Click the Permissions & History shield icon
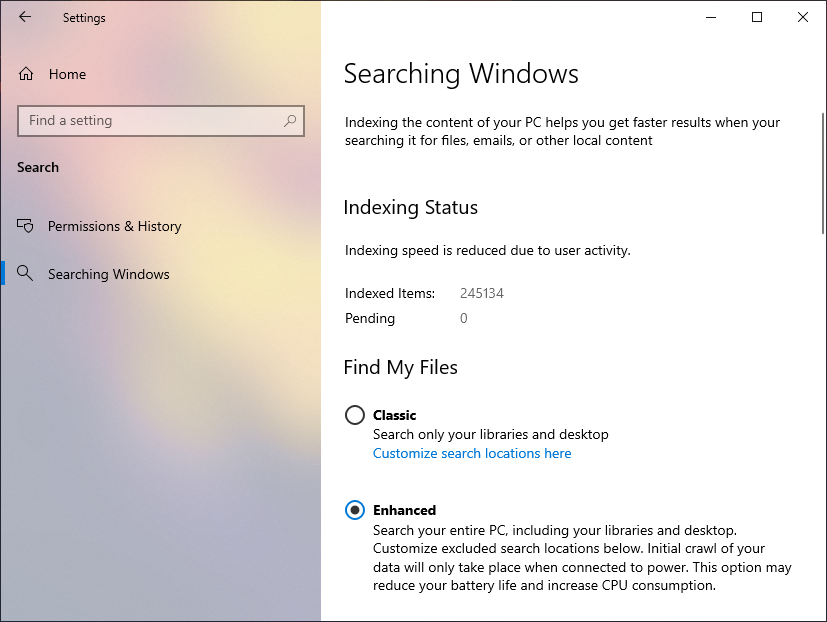 pos(25,226)
